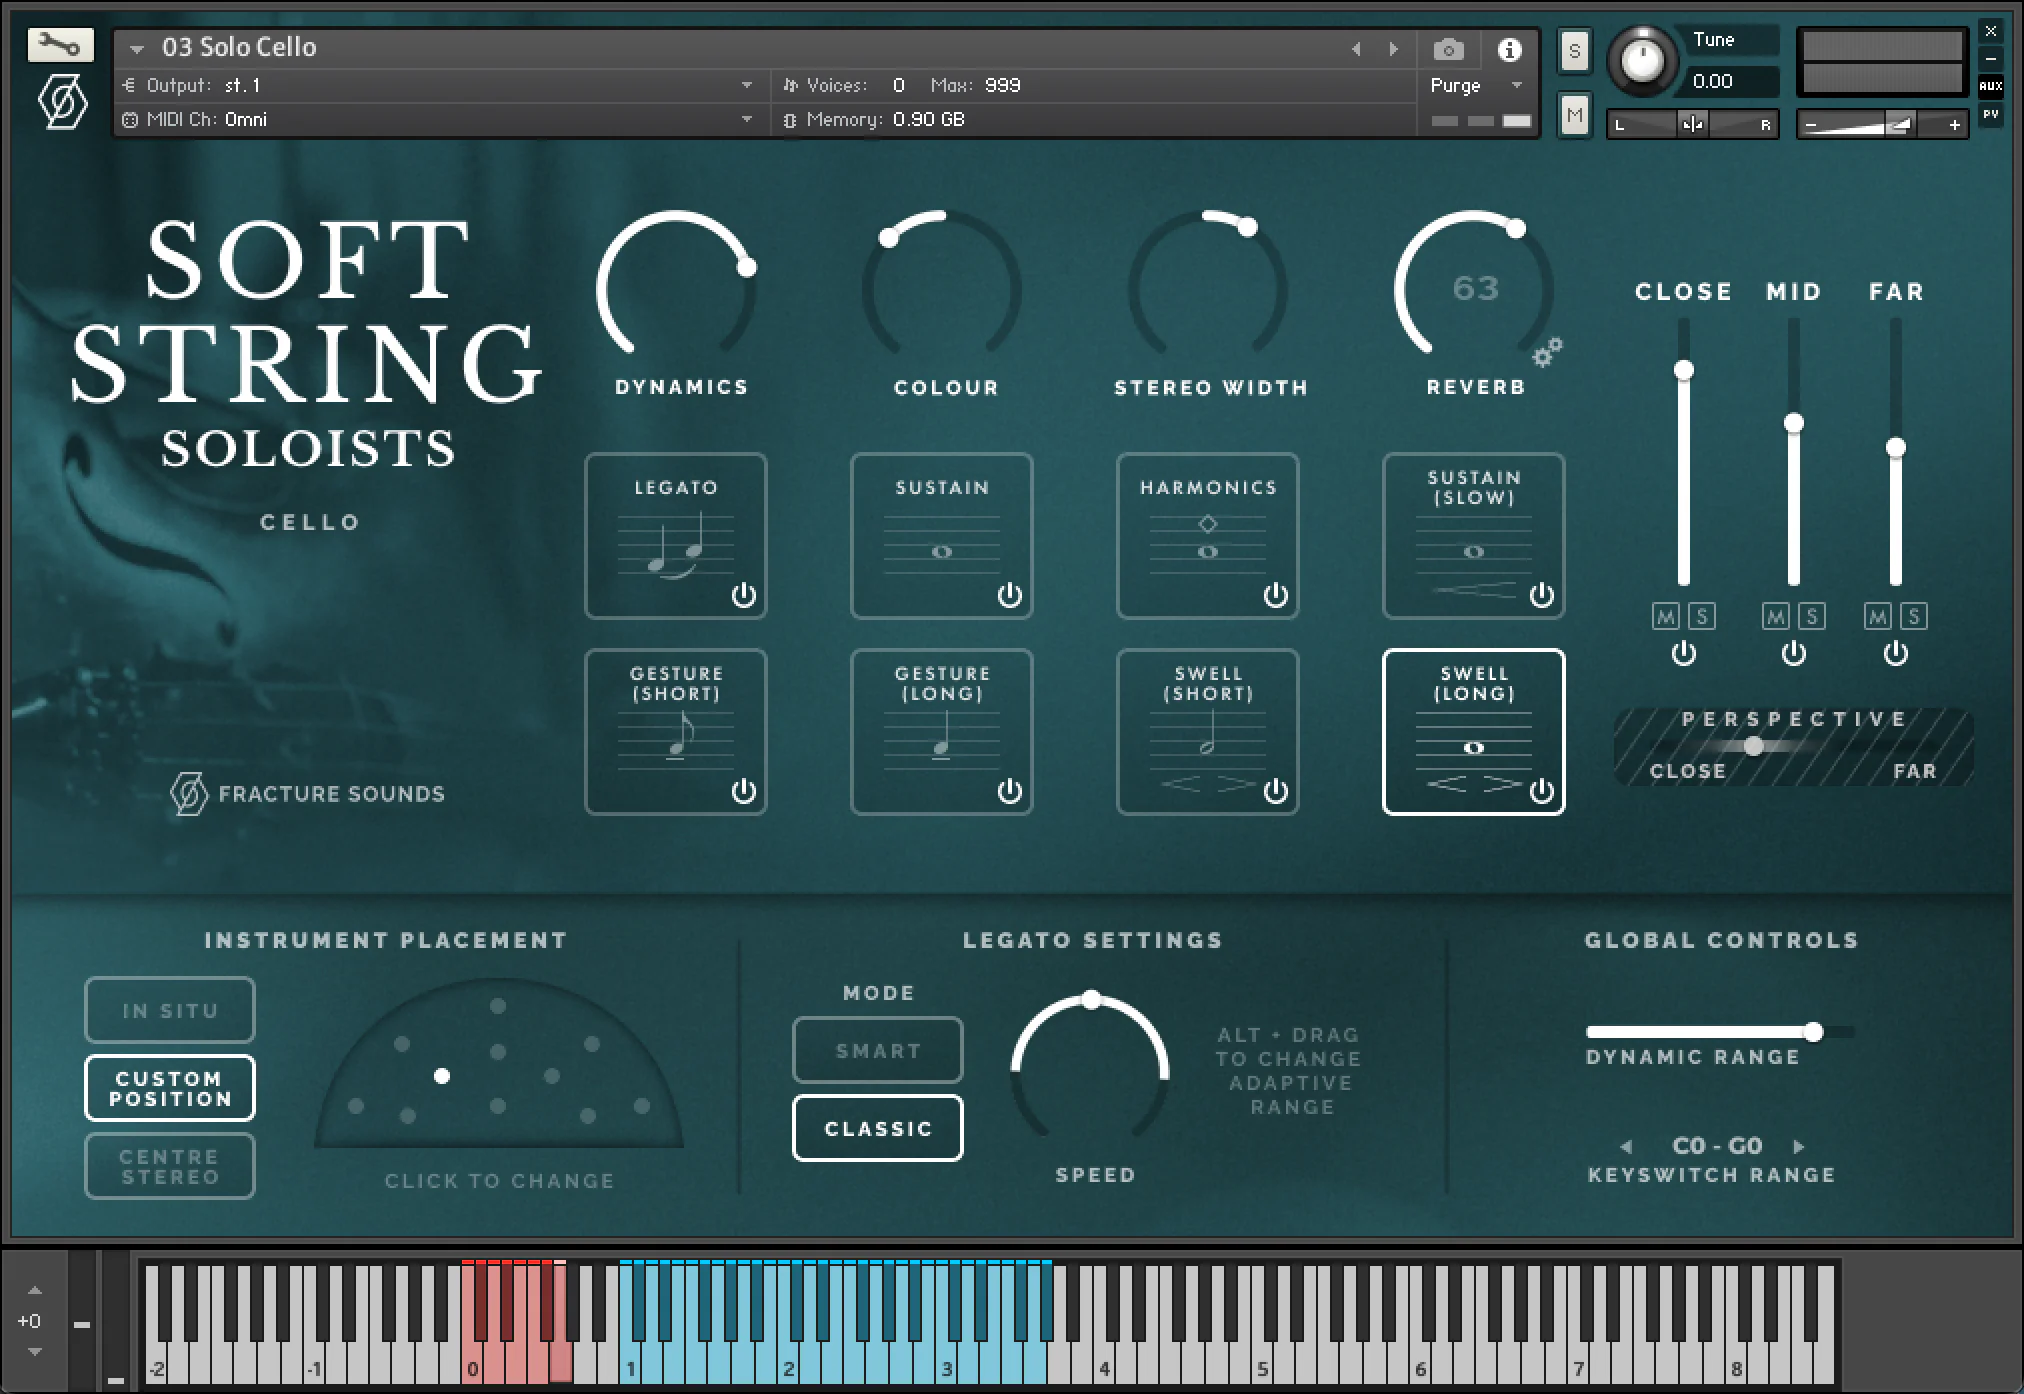
Task: Open the reverb settings gear icon
Action: [1547, 352]
